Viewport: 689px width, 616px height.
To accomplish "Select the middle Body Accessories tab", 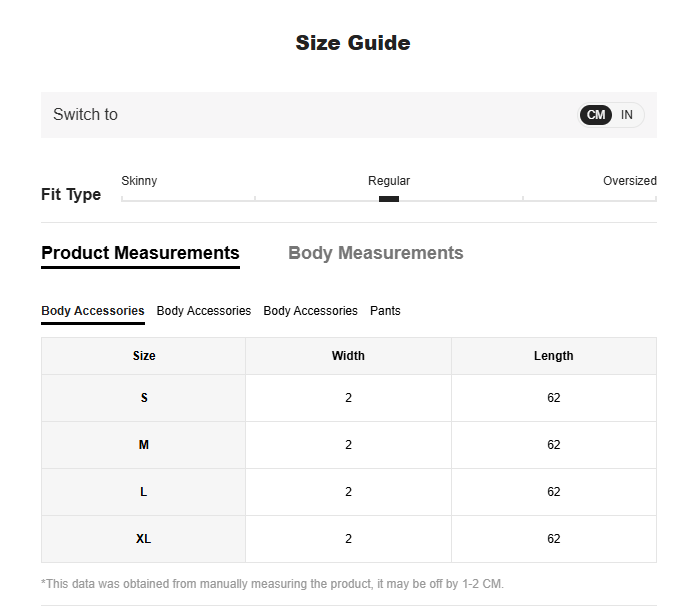I will point(204,311).
